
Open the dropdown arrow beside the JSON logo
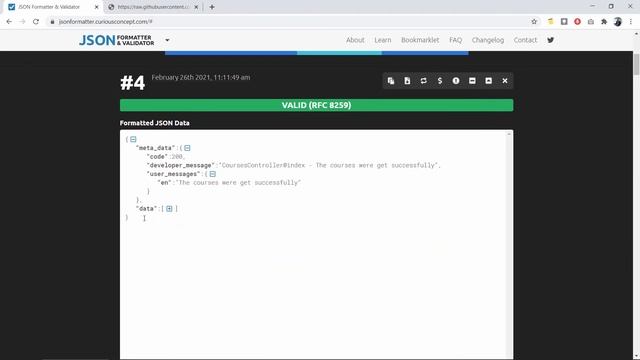(x=167, y=40)
